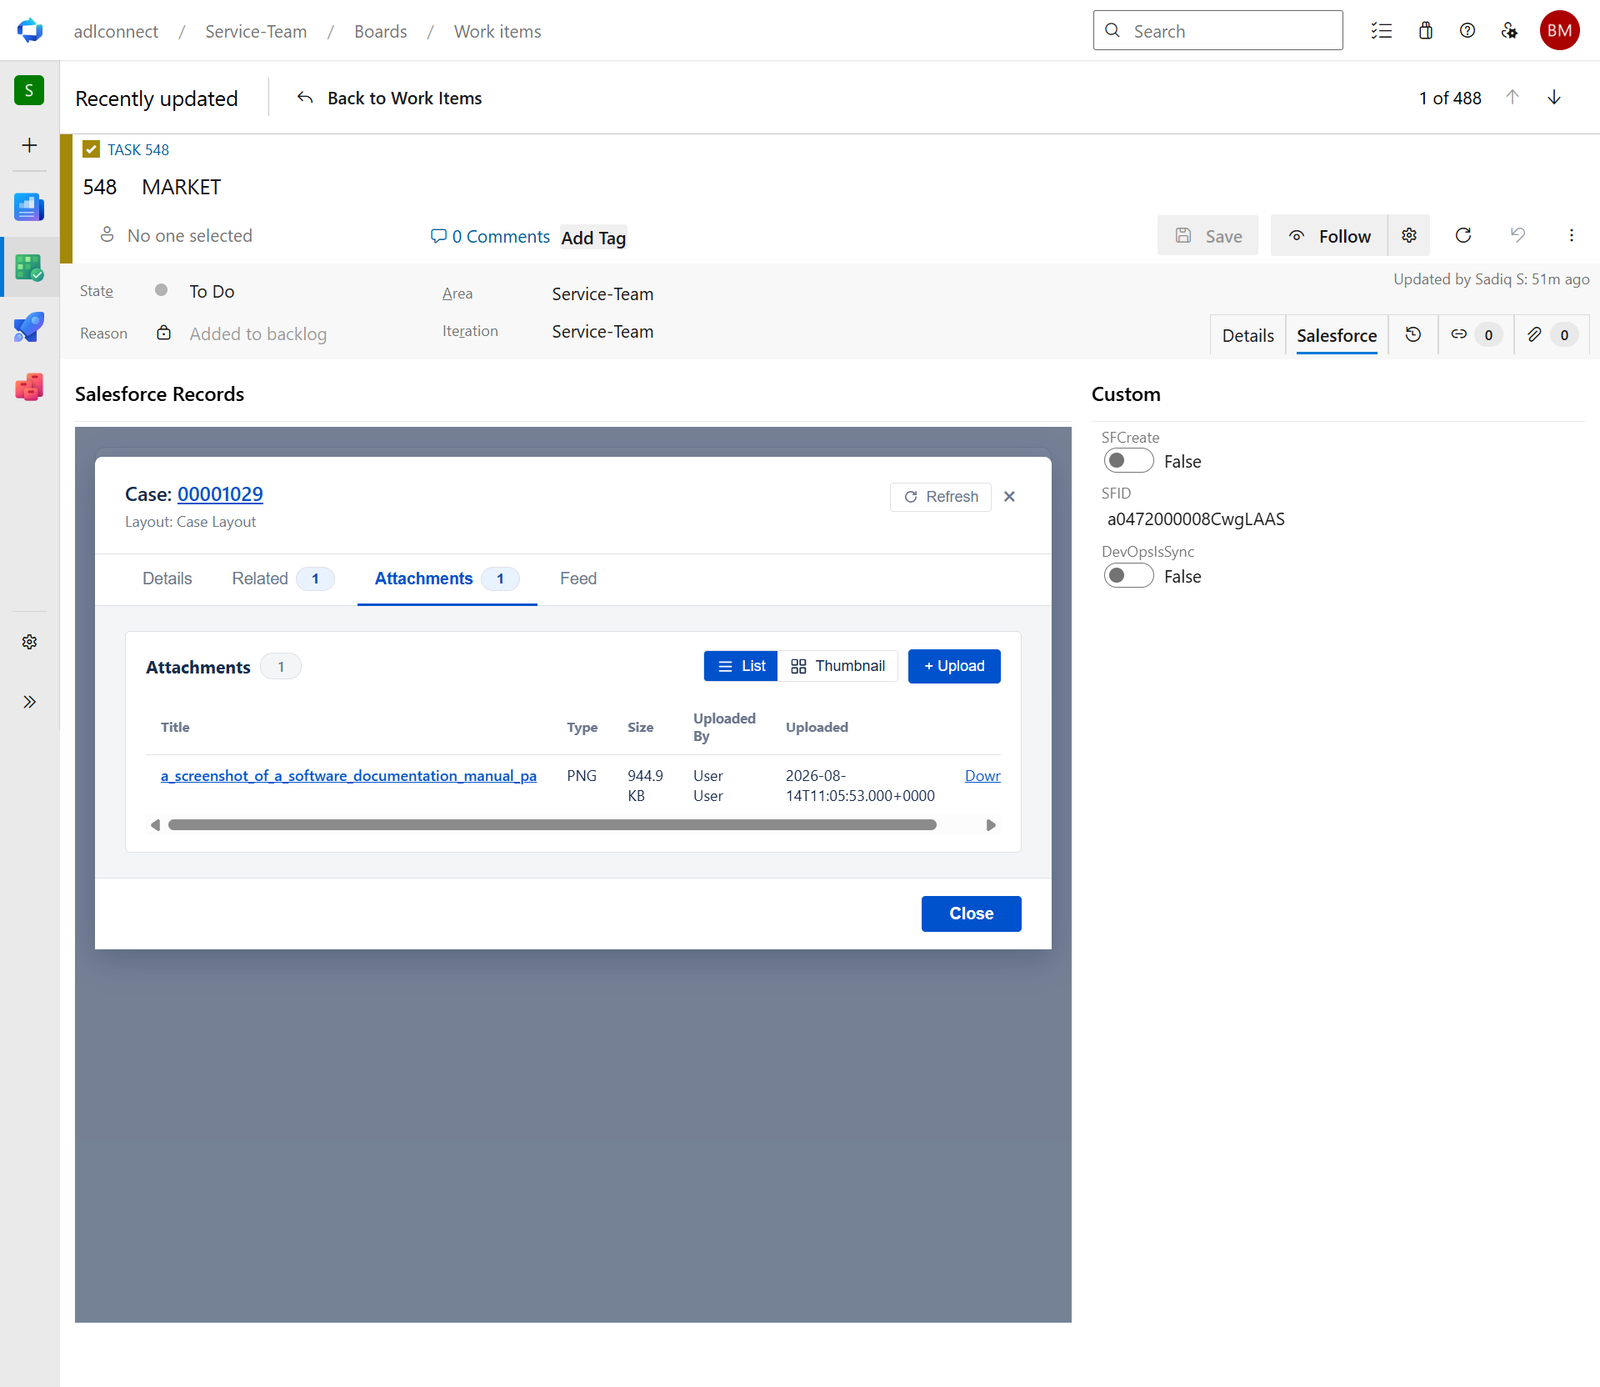Open the Area Service-Team field

tap(603, 294)
